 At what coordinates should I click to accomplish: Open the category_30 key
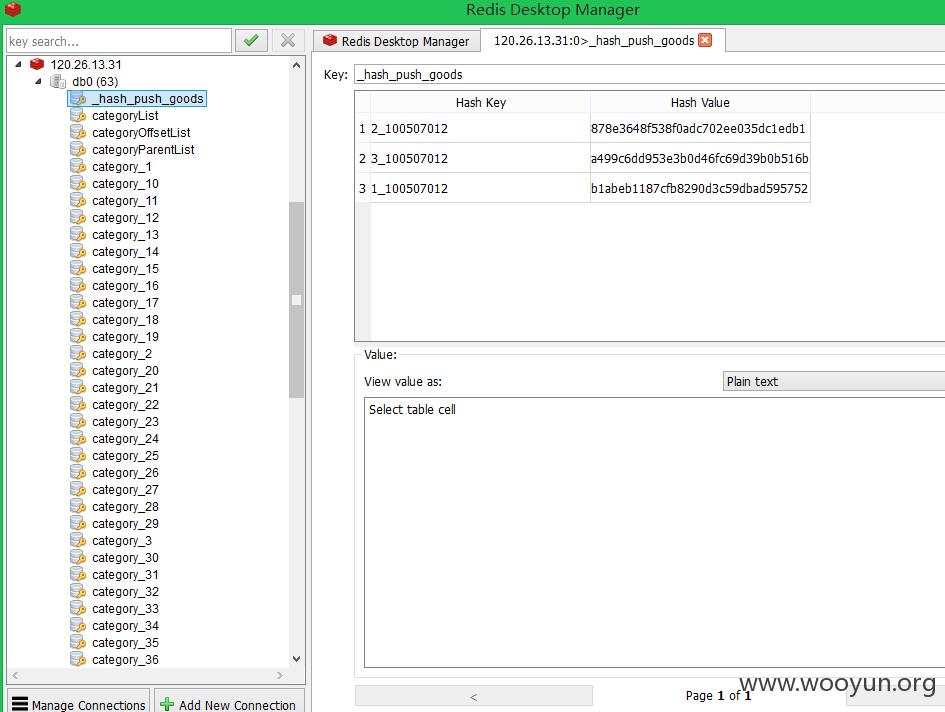coord(125,558)
